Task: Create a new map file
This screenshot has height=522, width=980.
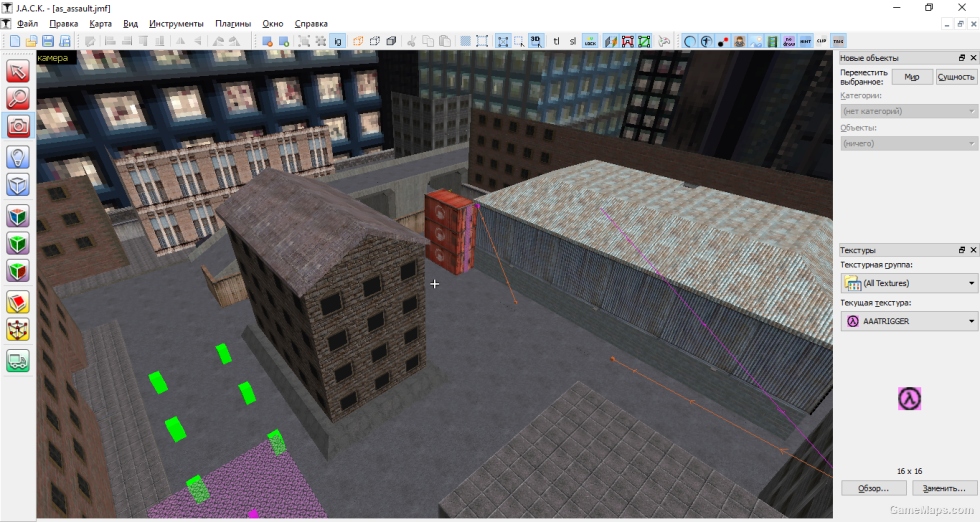Action: pos(15,41)
